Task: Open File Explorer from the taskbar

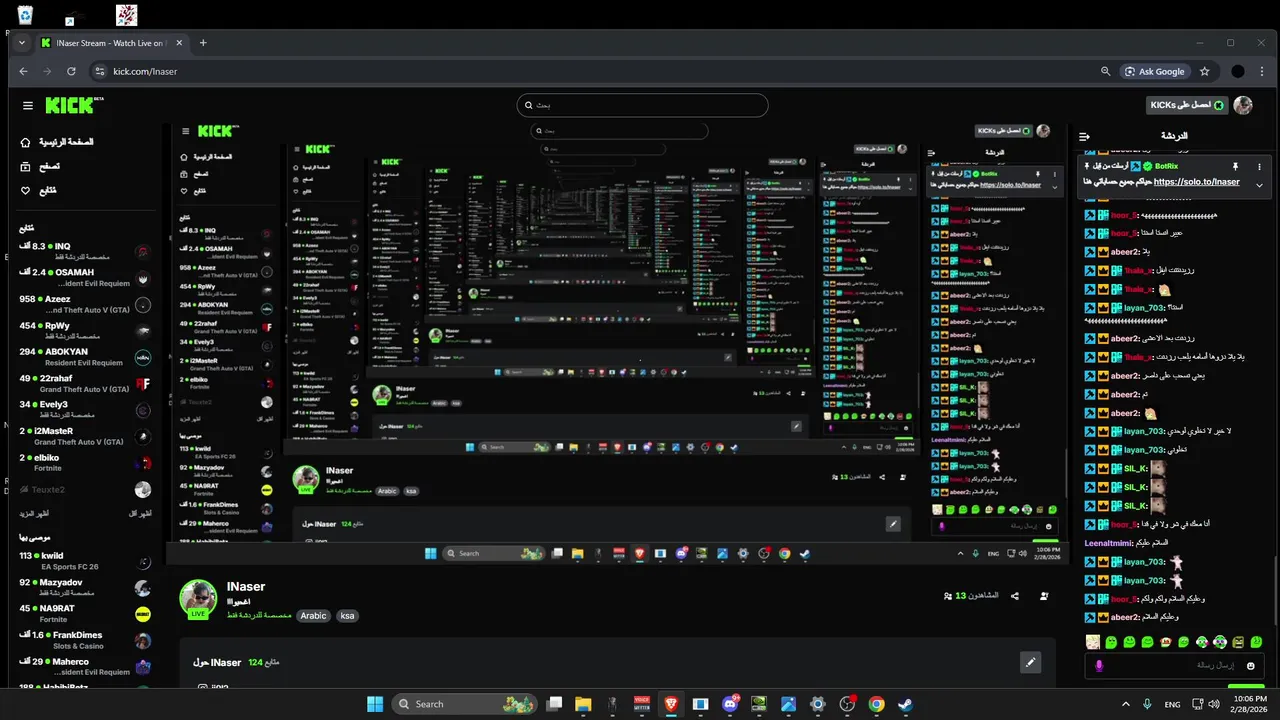Action: coord(583,704)
